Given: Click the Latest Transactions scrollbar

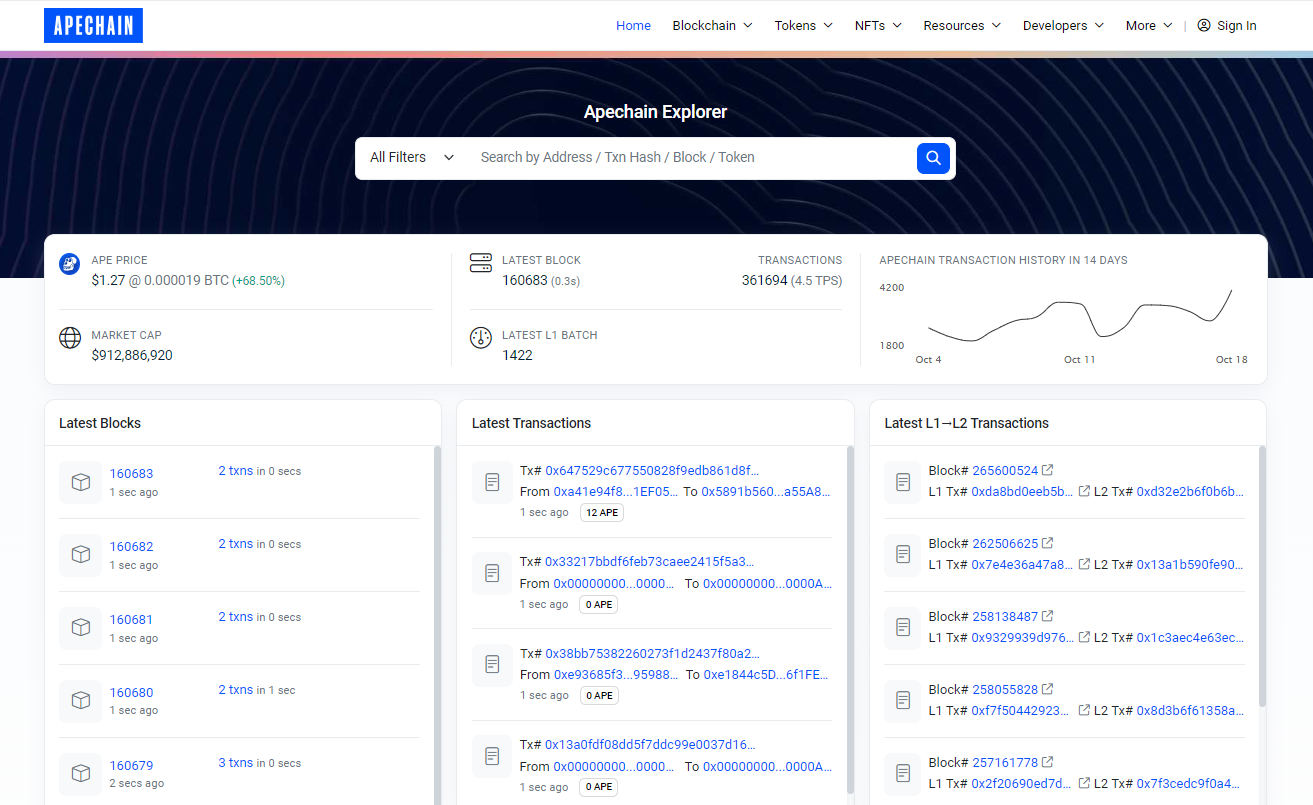Looking at the screenshot, I should coord(850,620).
